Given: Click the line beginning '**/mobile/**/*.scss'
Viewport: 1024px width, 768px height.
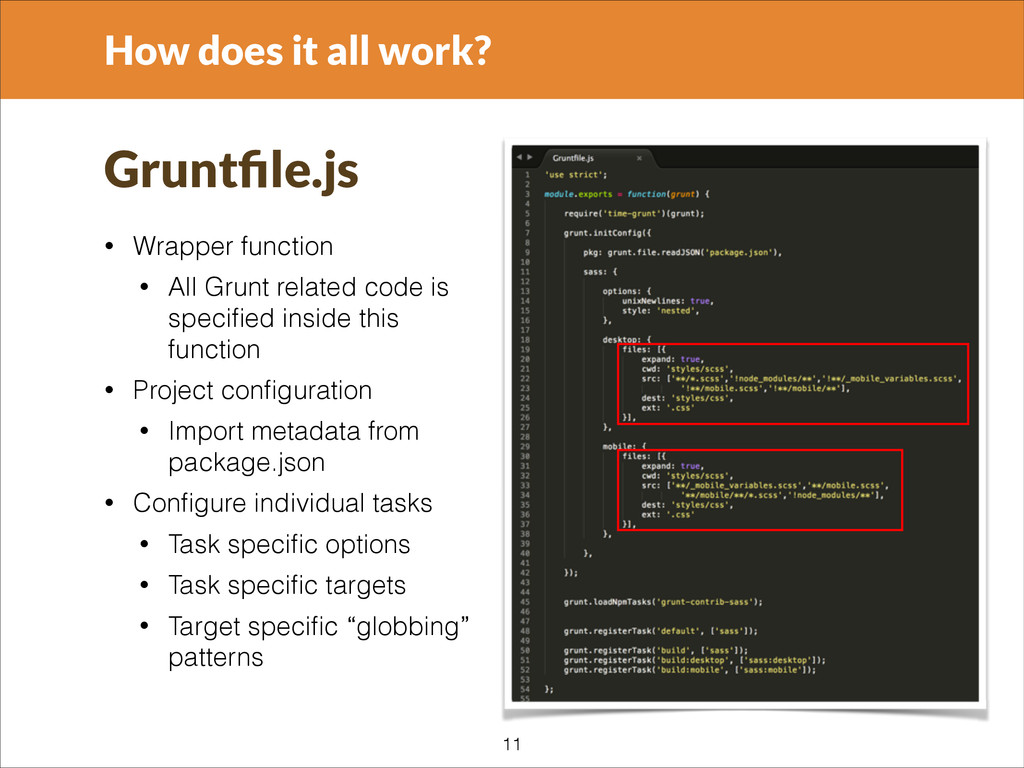Looking at the screenshot, I should click(x=782, y=495).
